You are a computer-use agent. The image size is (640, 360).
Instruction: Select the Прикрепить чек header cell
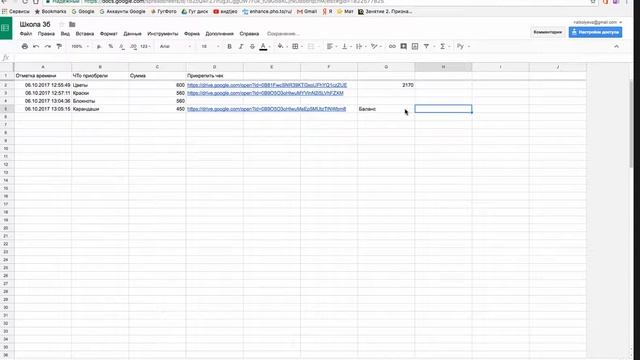pyautogui.click(x=214, y=76)
